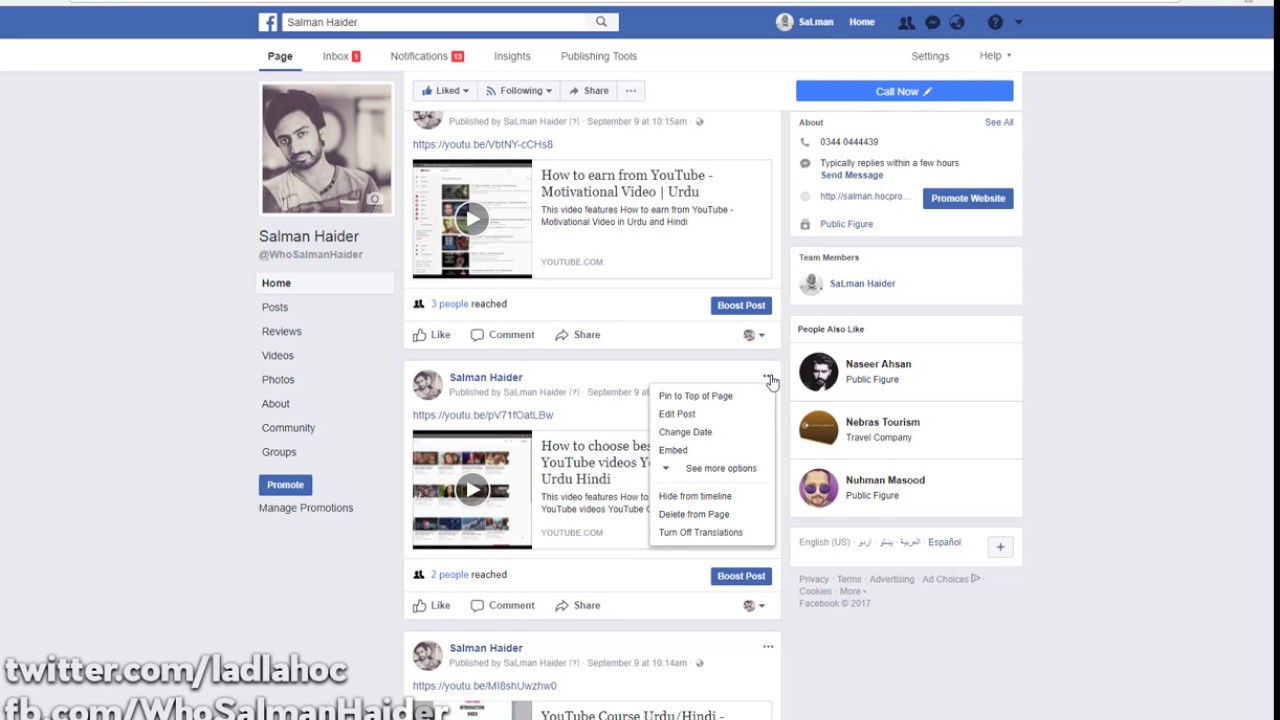The width and height of the screenshot is (1280, 720).
Task: Play the How to earn from YouTube video
Action: [x=472, y=219]
